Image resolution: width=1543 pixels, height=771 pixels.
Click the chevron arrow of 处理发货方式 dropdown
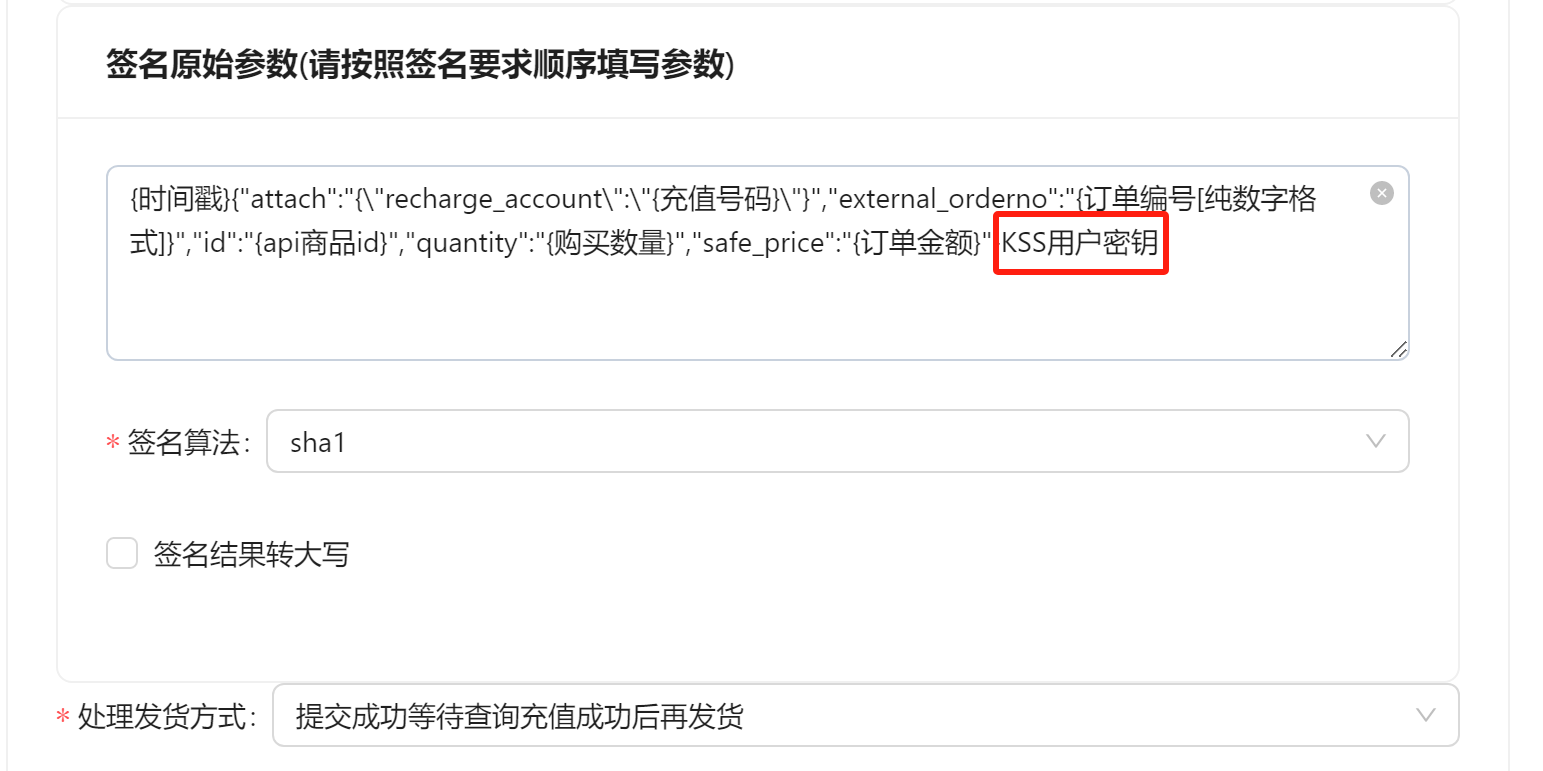pyautogui.click(x=1426, y=715)
